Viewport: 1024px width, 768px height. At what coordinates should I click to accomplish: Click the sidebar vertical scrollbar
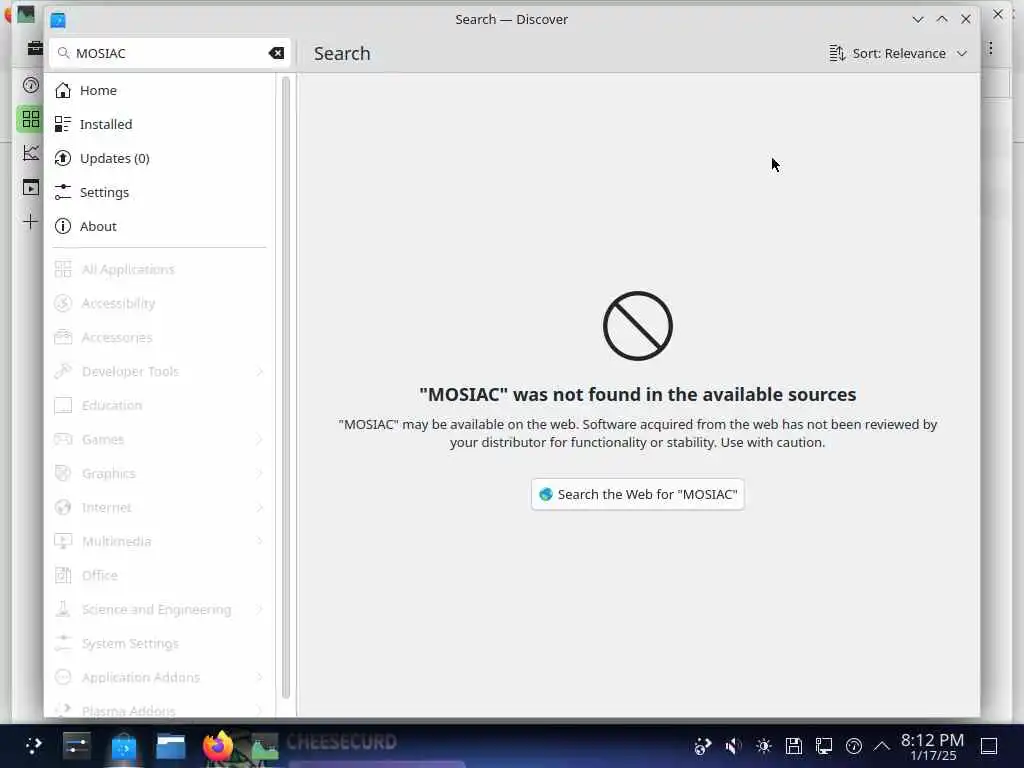click(285, 388)
